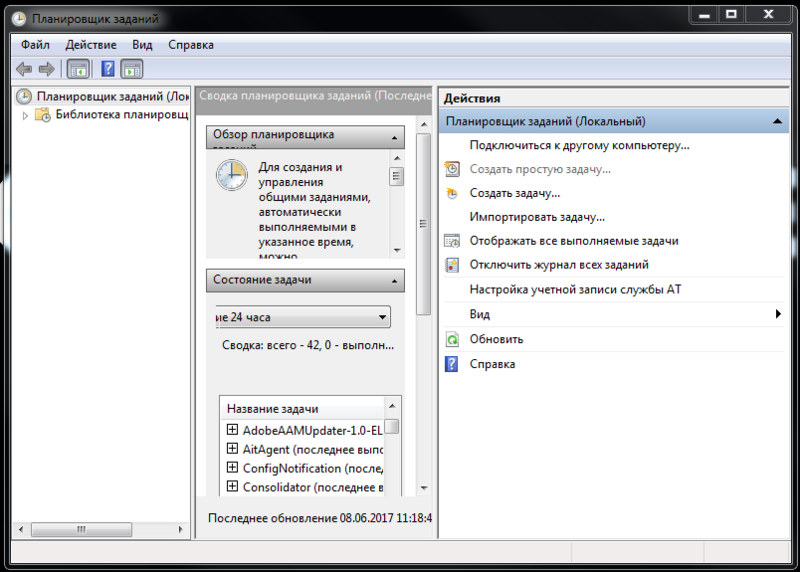
Task: Open the Файл menu
Action: click(35, 45)
